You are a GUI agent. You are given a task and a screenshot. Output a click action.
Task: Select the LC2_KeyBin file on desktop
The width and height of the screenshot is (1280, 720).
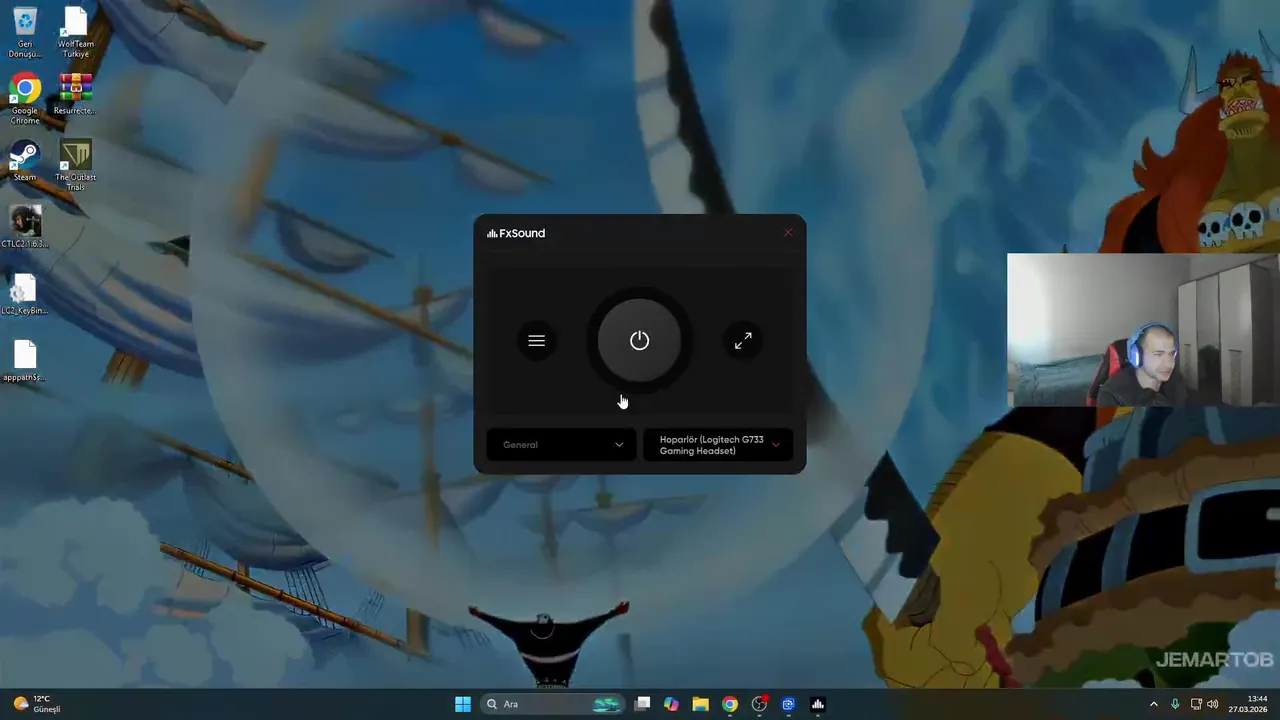(25, 295)
